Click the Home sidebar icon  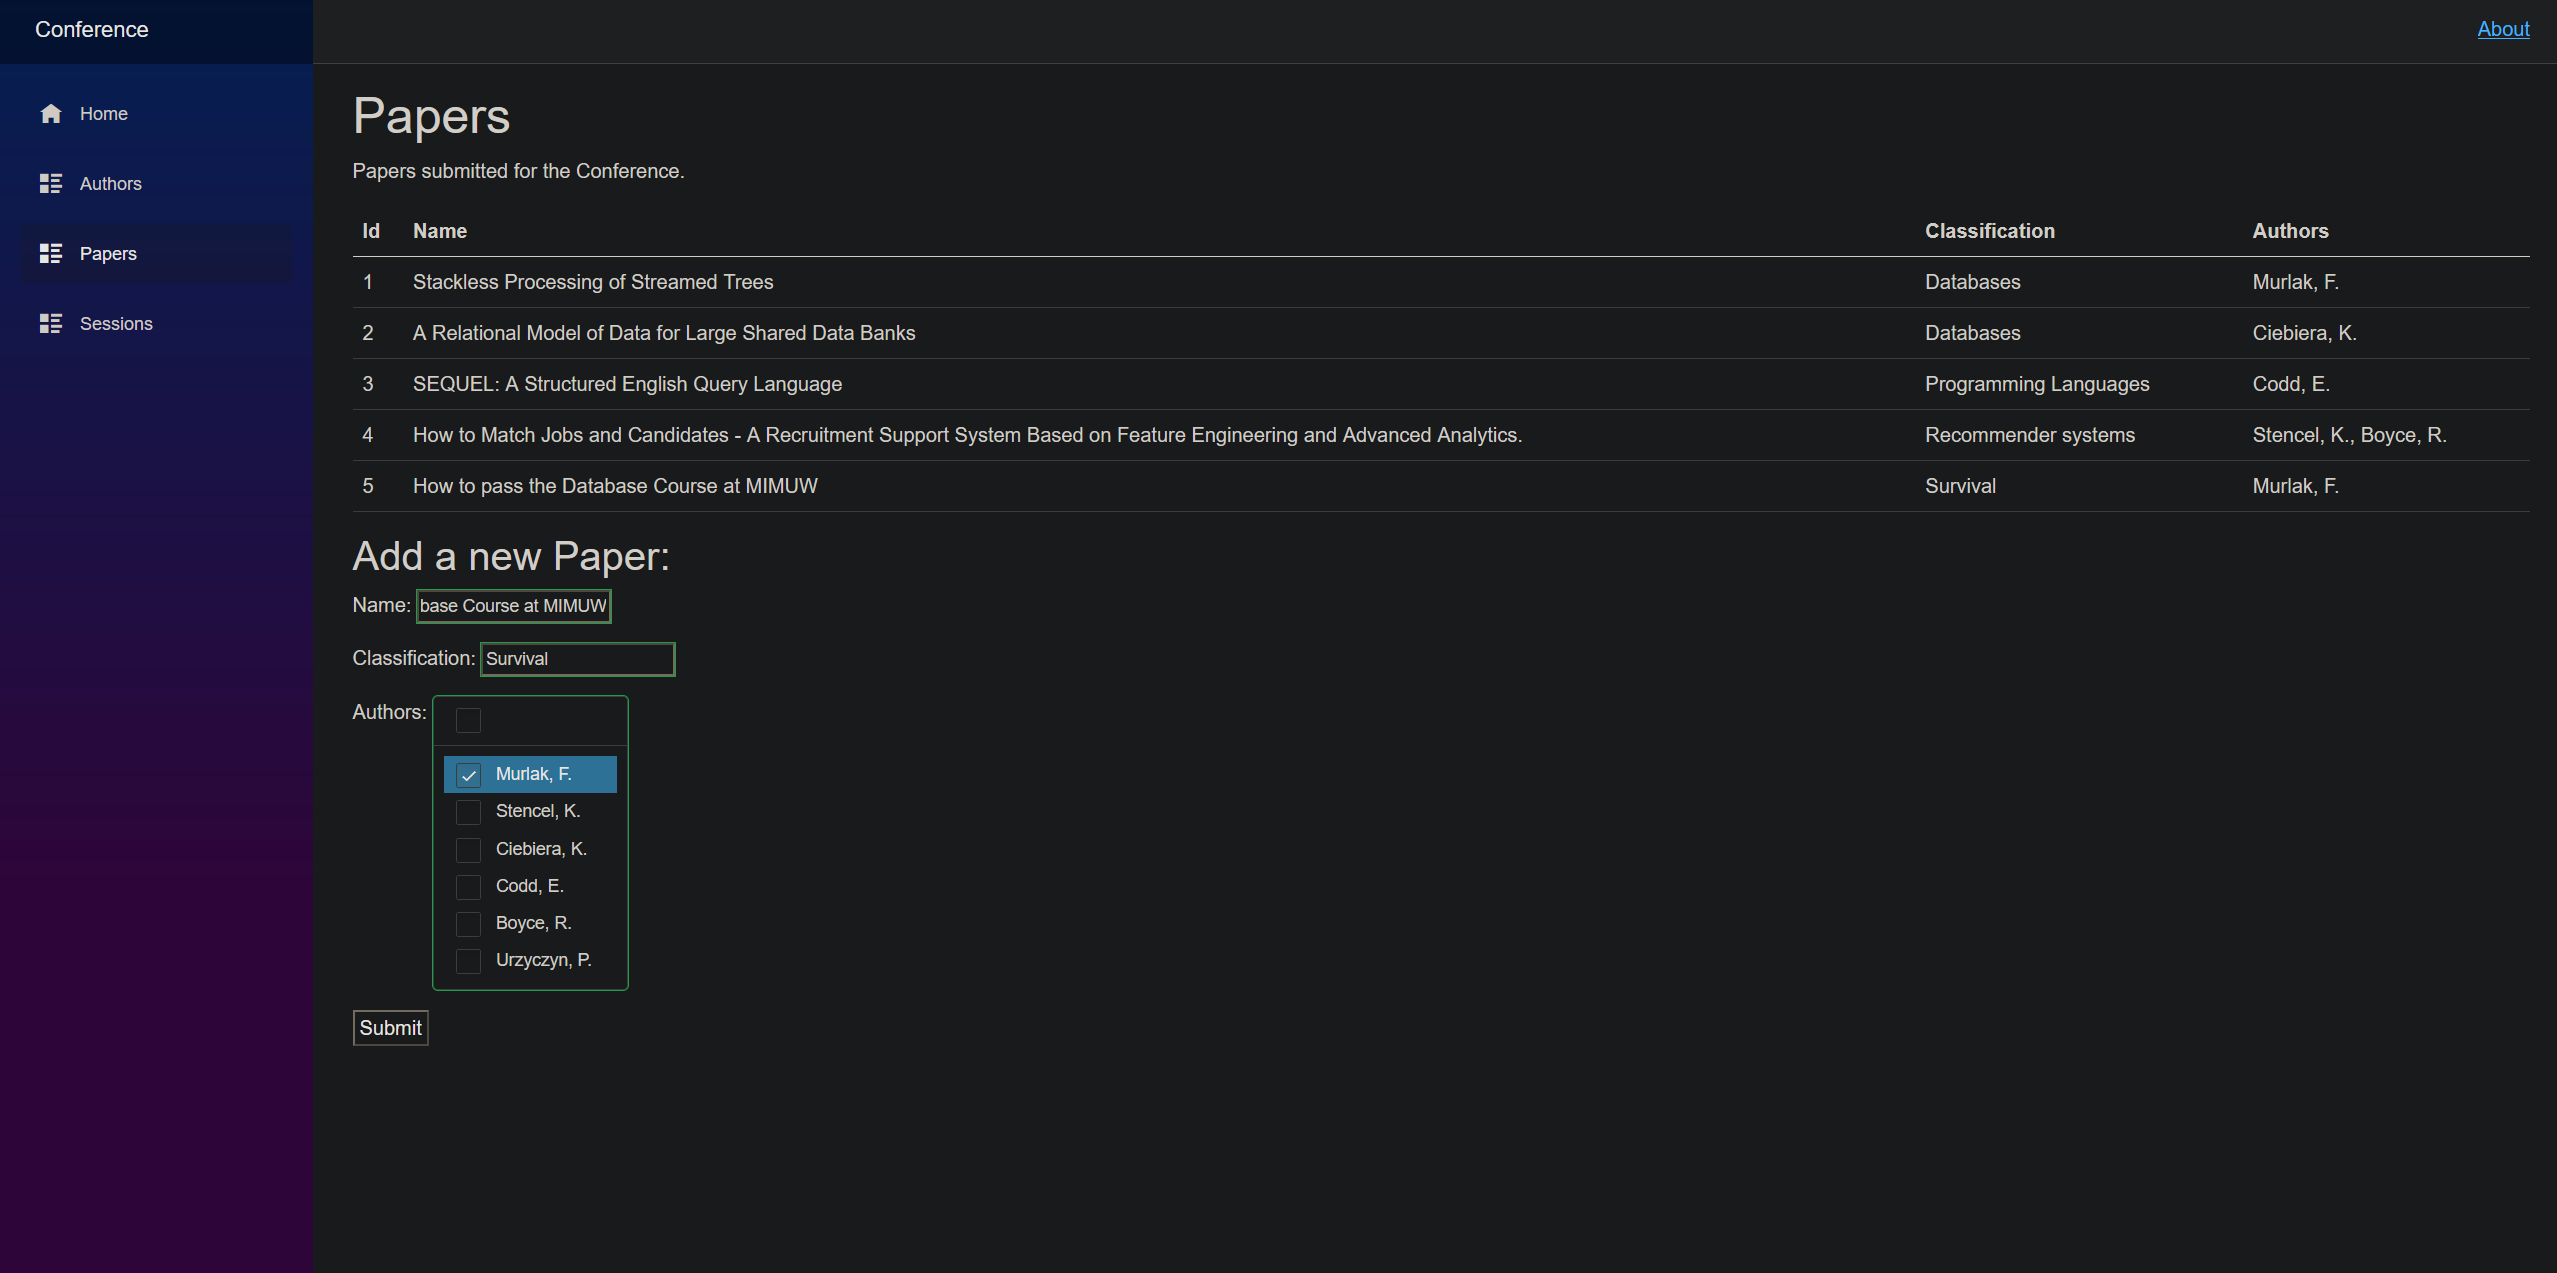[49, 112]
